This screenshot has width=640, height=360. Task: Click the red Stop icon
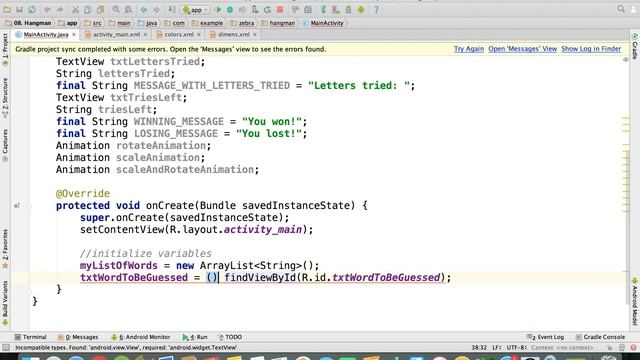click(280, 9)
